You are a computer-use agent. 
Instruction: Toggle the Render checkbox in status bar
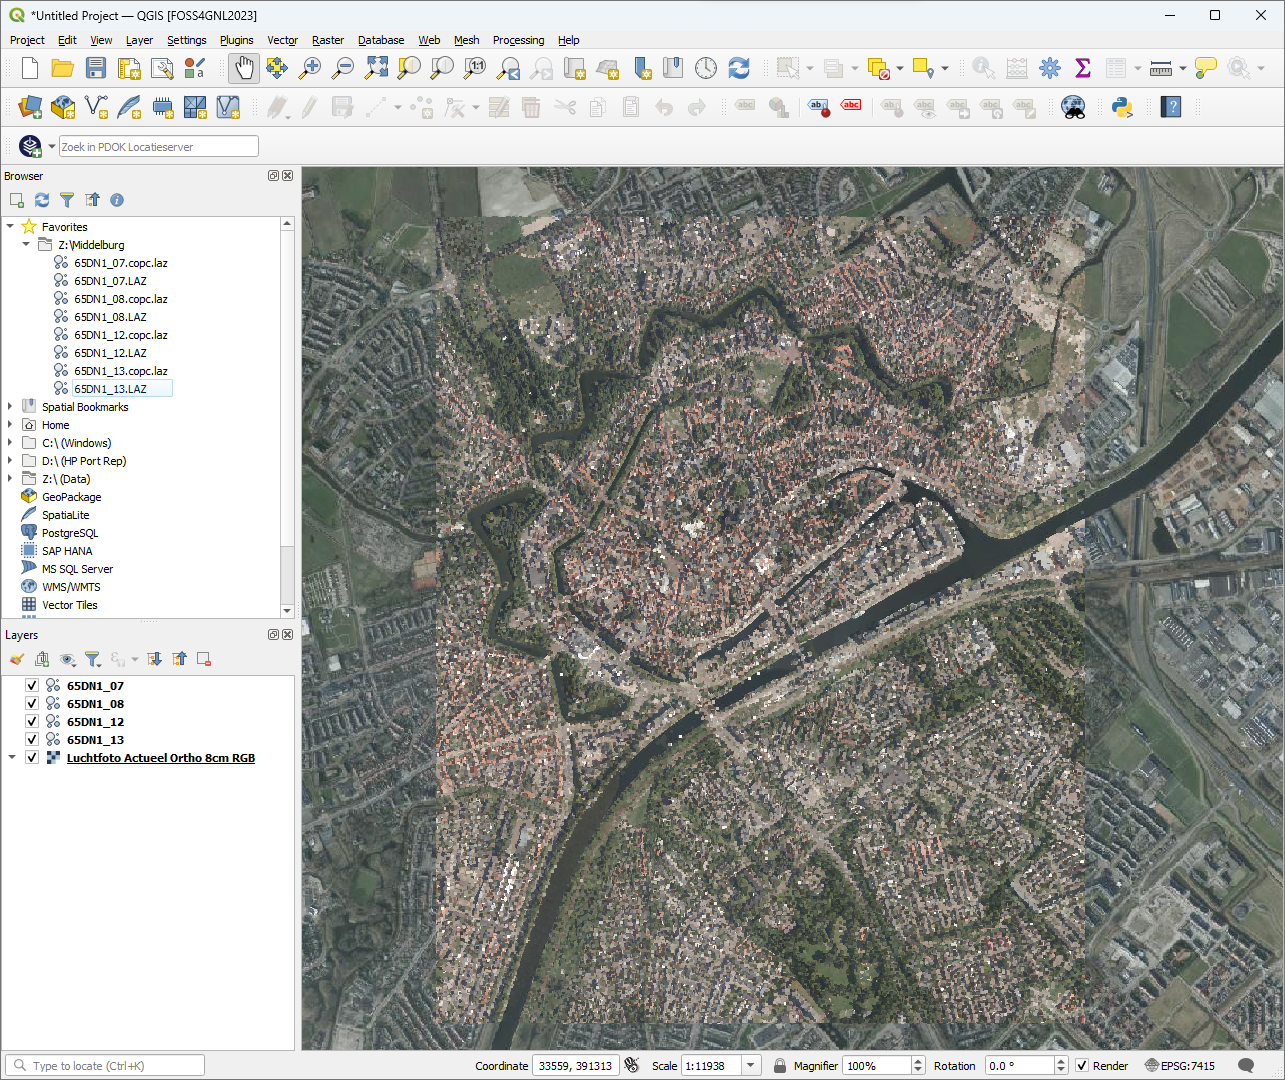click(x=1084, y=1065)
